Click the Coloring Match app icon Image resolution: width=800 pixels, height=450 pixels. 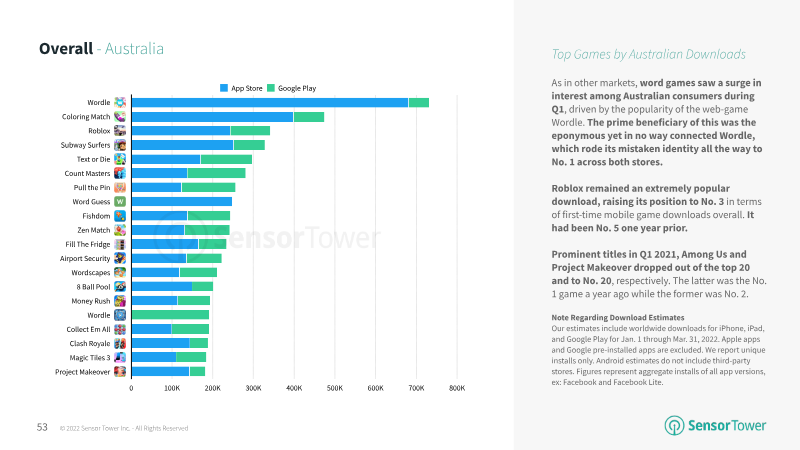[x=120, y=116]
